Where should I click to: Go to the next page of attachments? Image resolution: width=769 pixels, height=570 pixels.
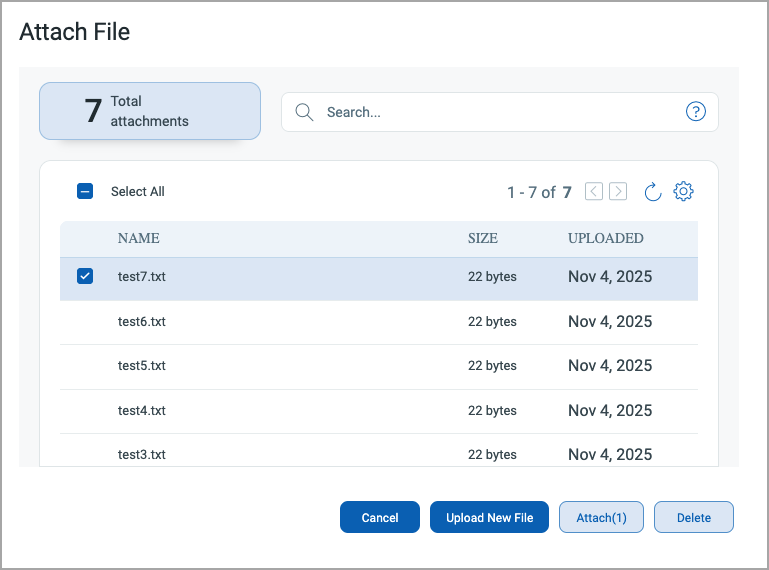[x=618, y=191]
